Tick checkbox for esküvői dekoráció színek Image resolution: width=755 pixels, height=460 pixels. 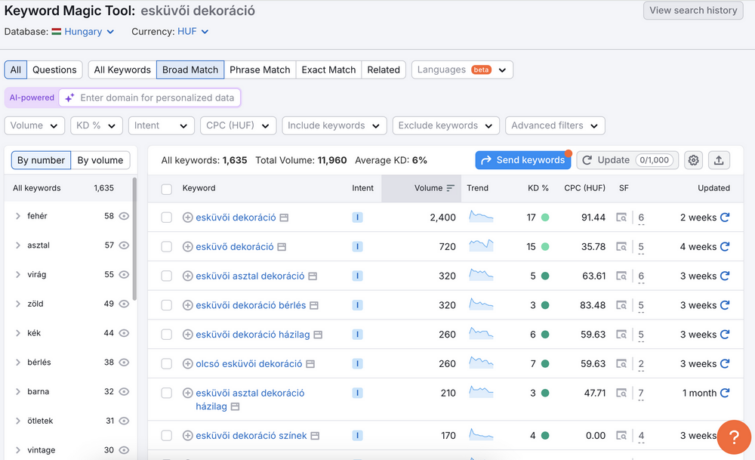[x=167, y=435]
